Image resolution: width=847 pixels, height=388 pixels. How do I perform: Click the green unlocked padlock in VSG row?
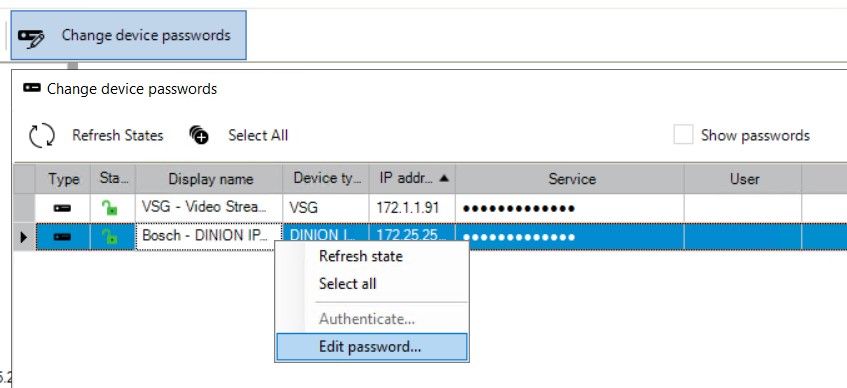110,208
